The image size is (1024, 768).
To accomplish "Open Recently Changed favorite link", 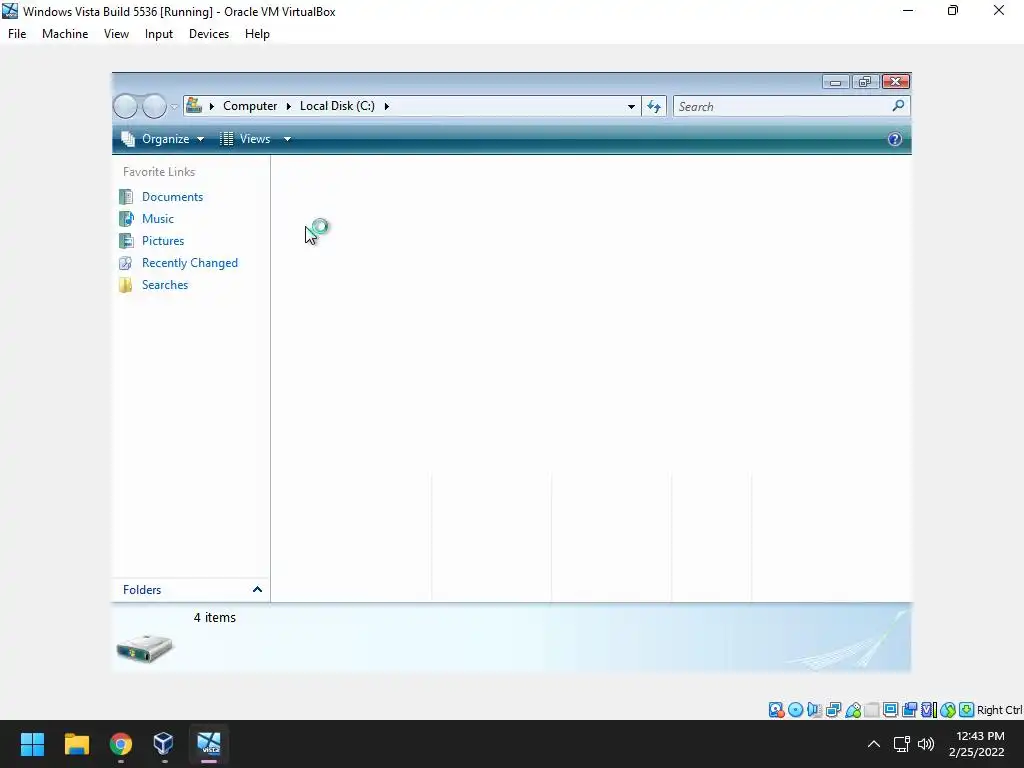I will 190,263.
